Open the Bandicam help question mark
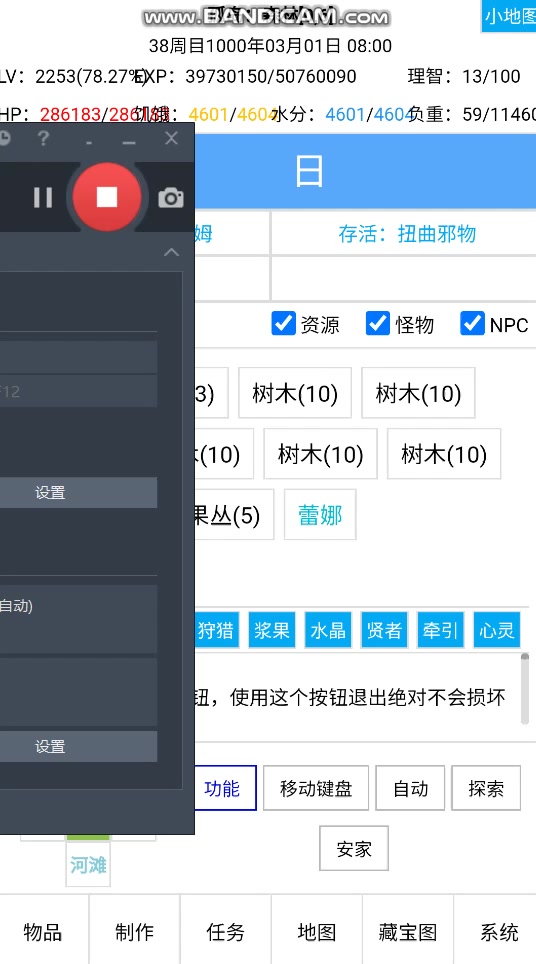Image resolution: width=536 pixels, height=964 pixels. click(43, 139)
